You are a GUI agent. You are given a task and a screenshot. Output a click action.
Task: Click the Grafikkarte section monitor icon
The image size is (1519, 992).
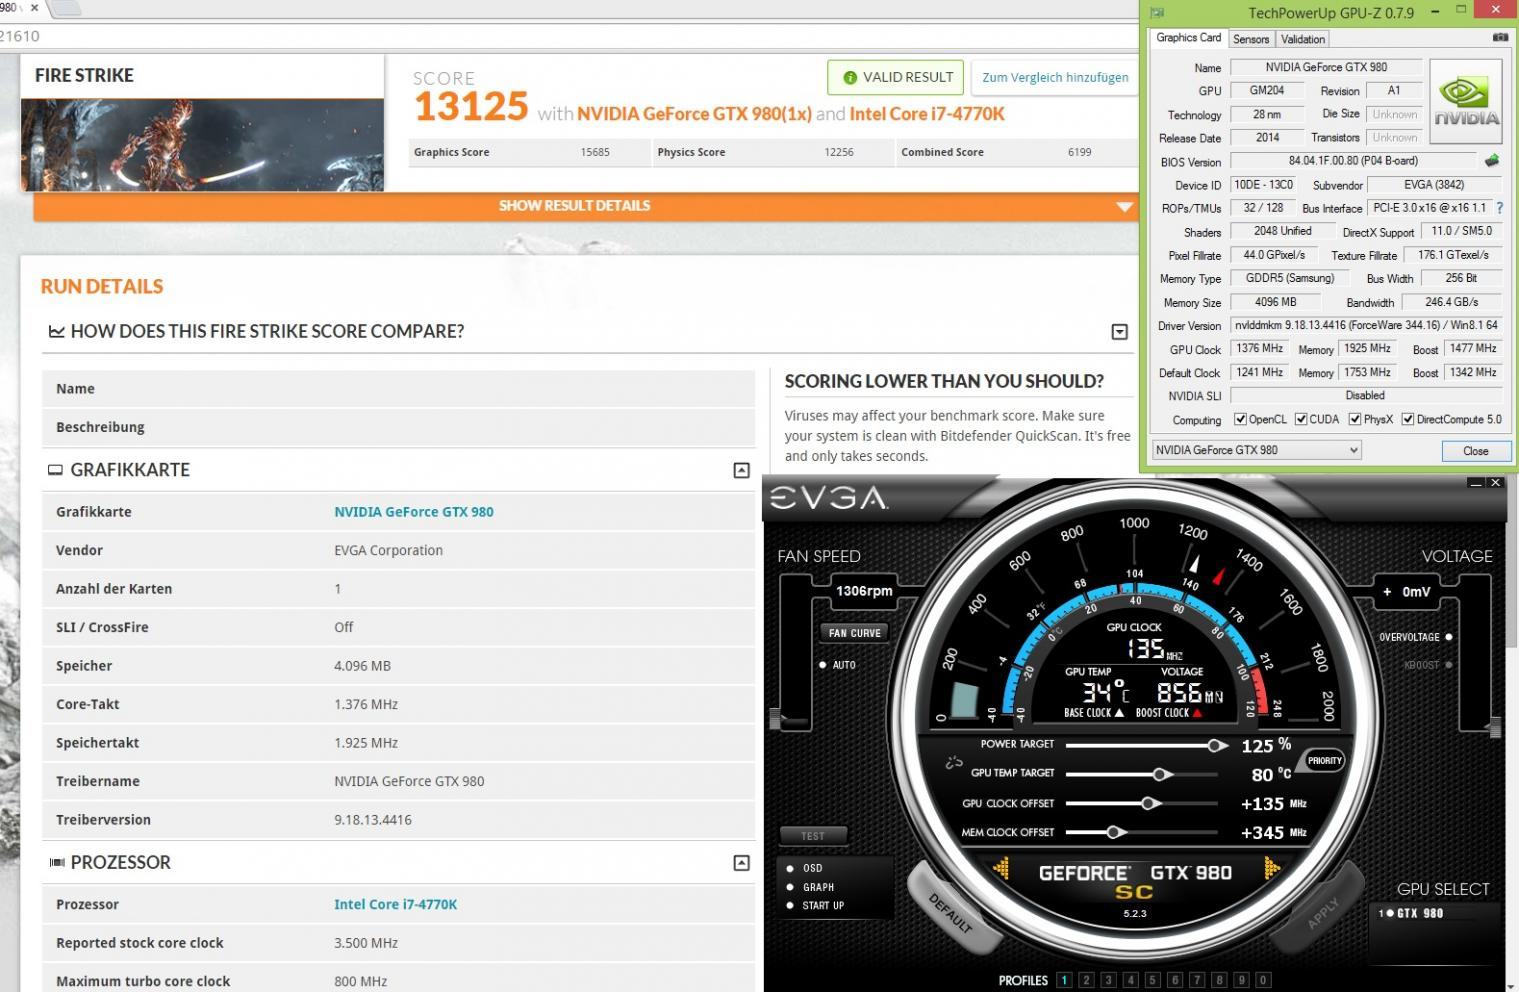pyautogui.click(x=55, y=470)
